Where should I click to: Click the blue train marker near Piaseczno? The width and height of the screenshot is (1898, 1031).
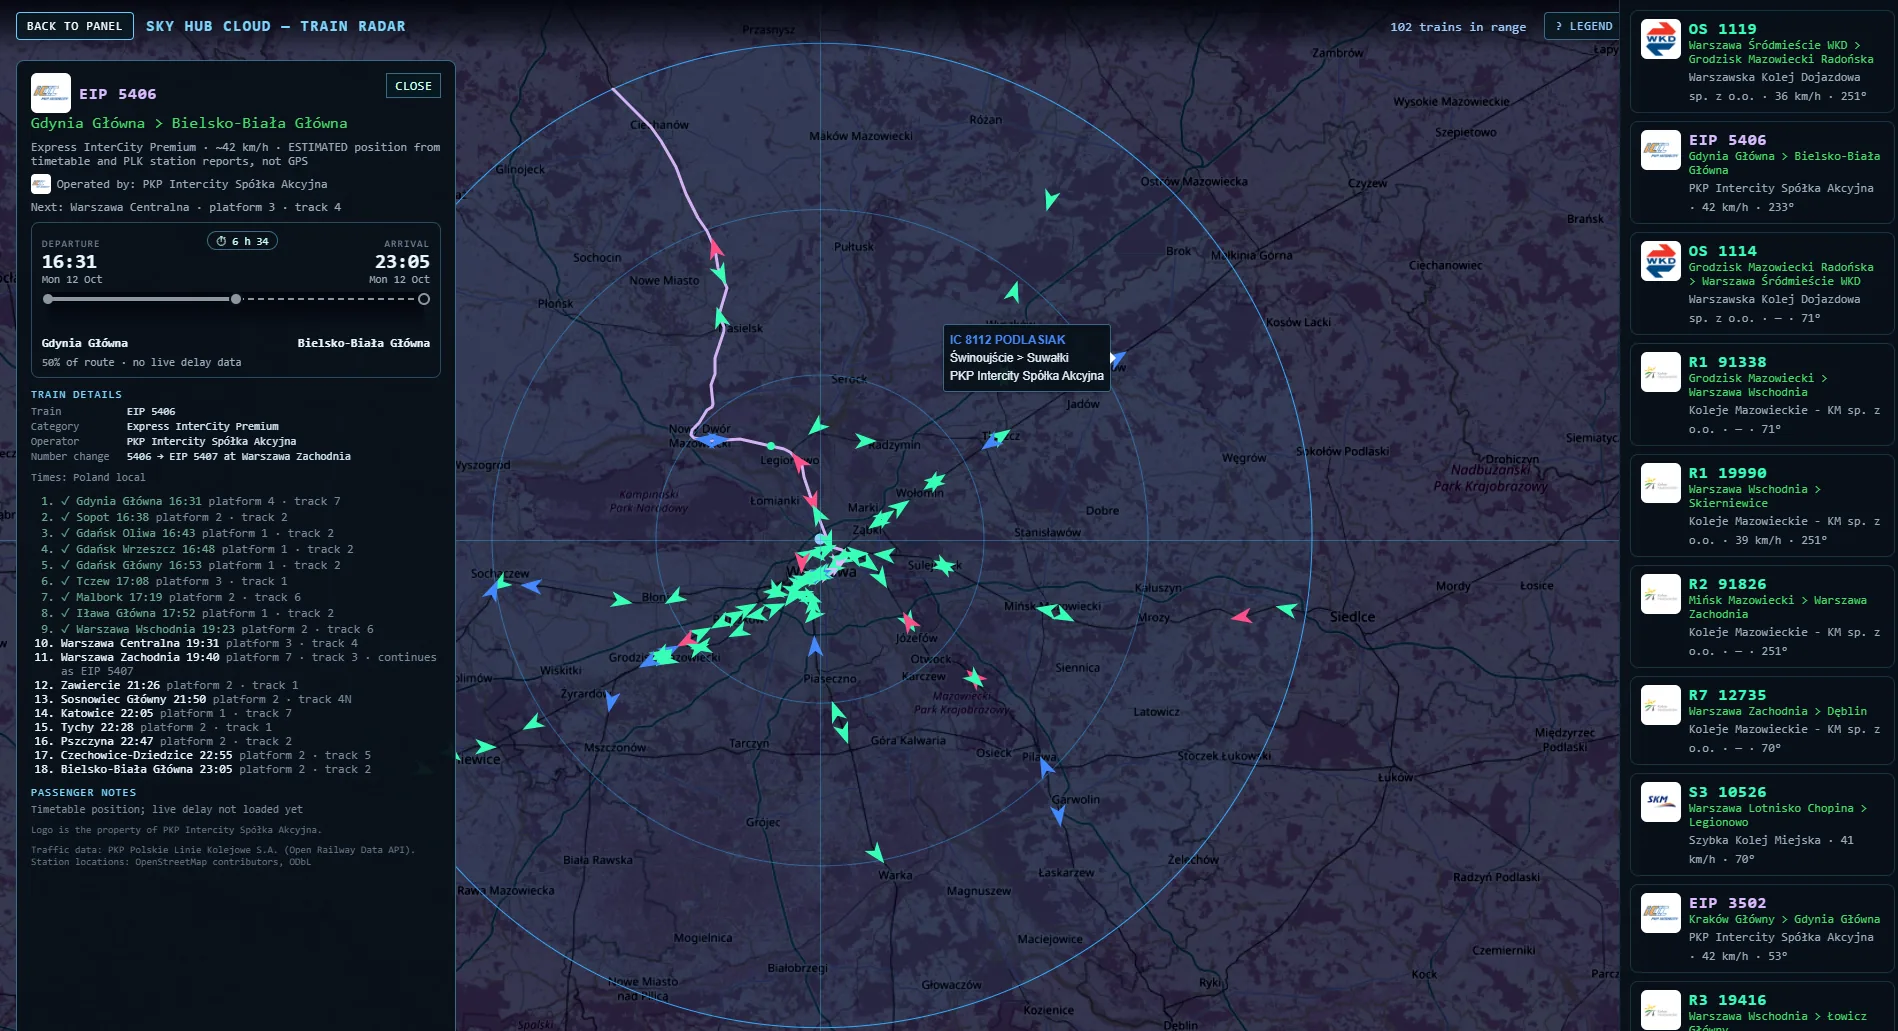pyautogui.click(x=815, y=647)
